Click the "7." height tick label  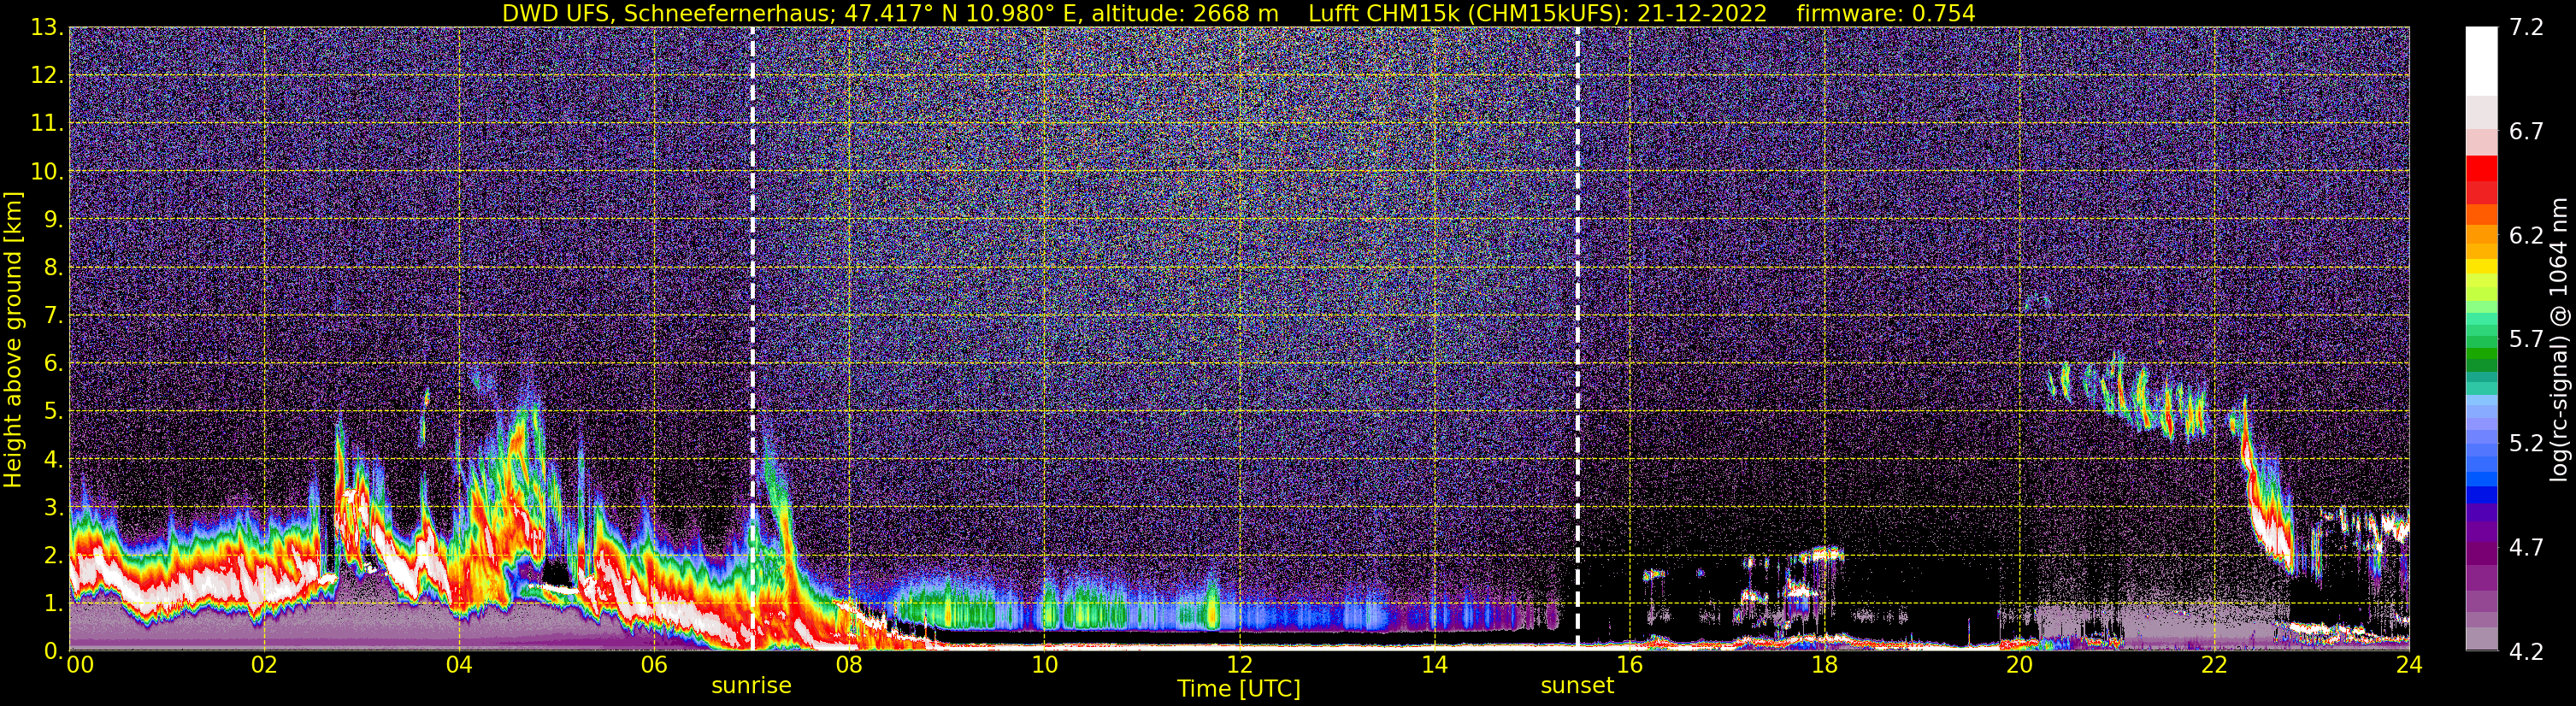[53, 316]
